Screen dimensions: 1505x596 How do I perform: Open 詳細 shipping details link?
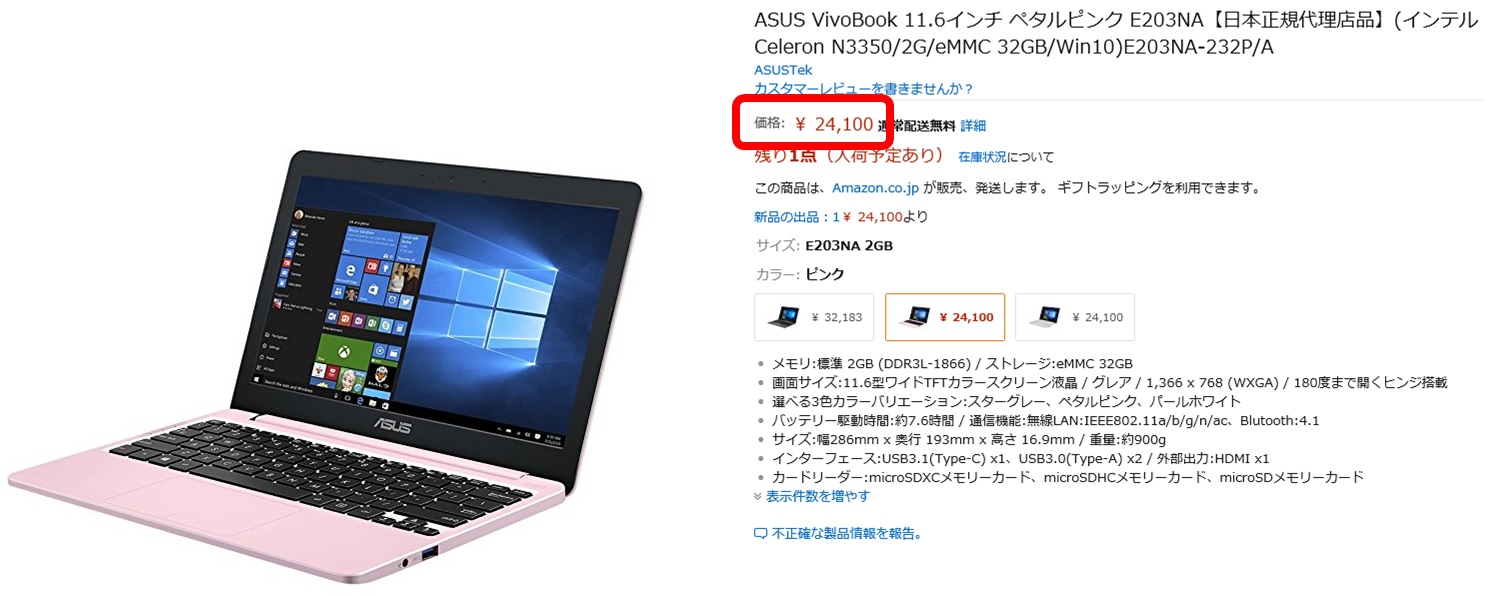click(973, 125)
